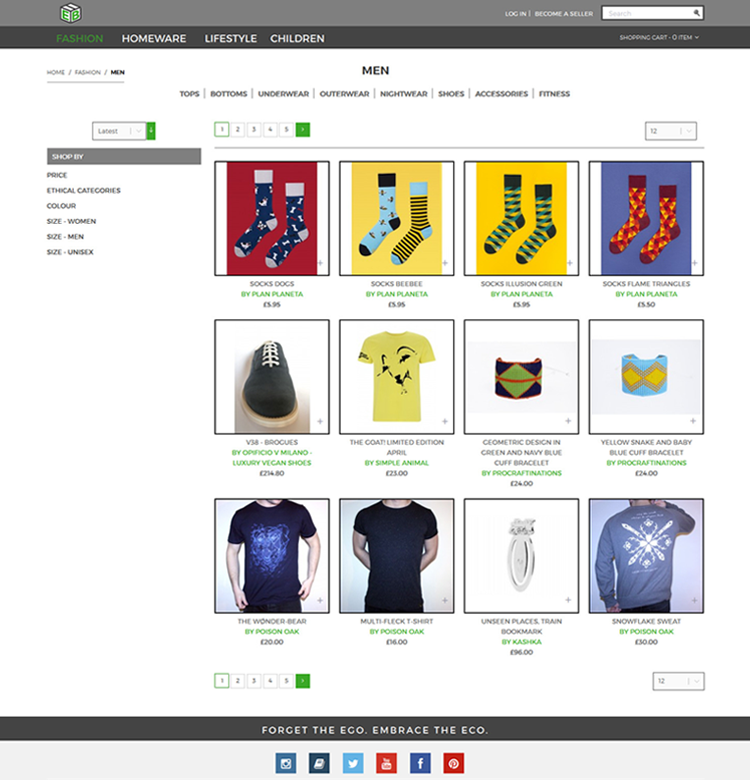Toggle the green sort direction arrow
The height and width of the screenshot is (780, 750).
pos(151,131)
